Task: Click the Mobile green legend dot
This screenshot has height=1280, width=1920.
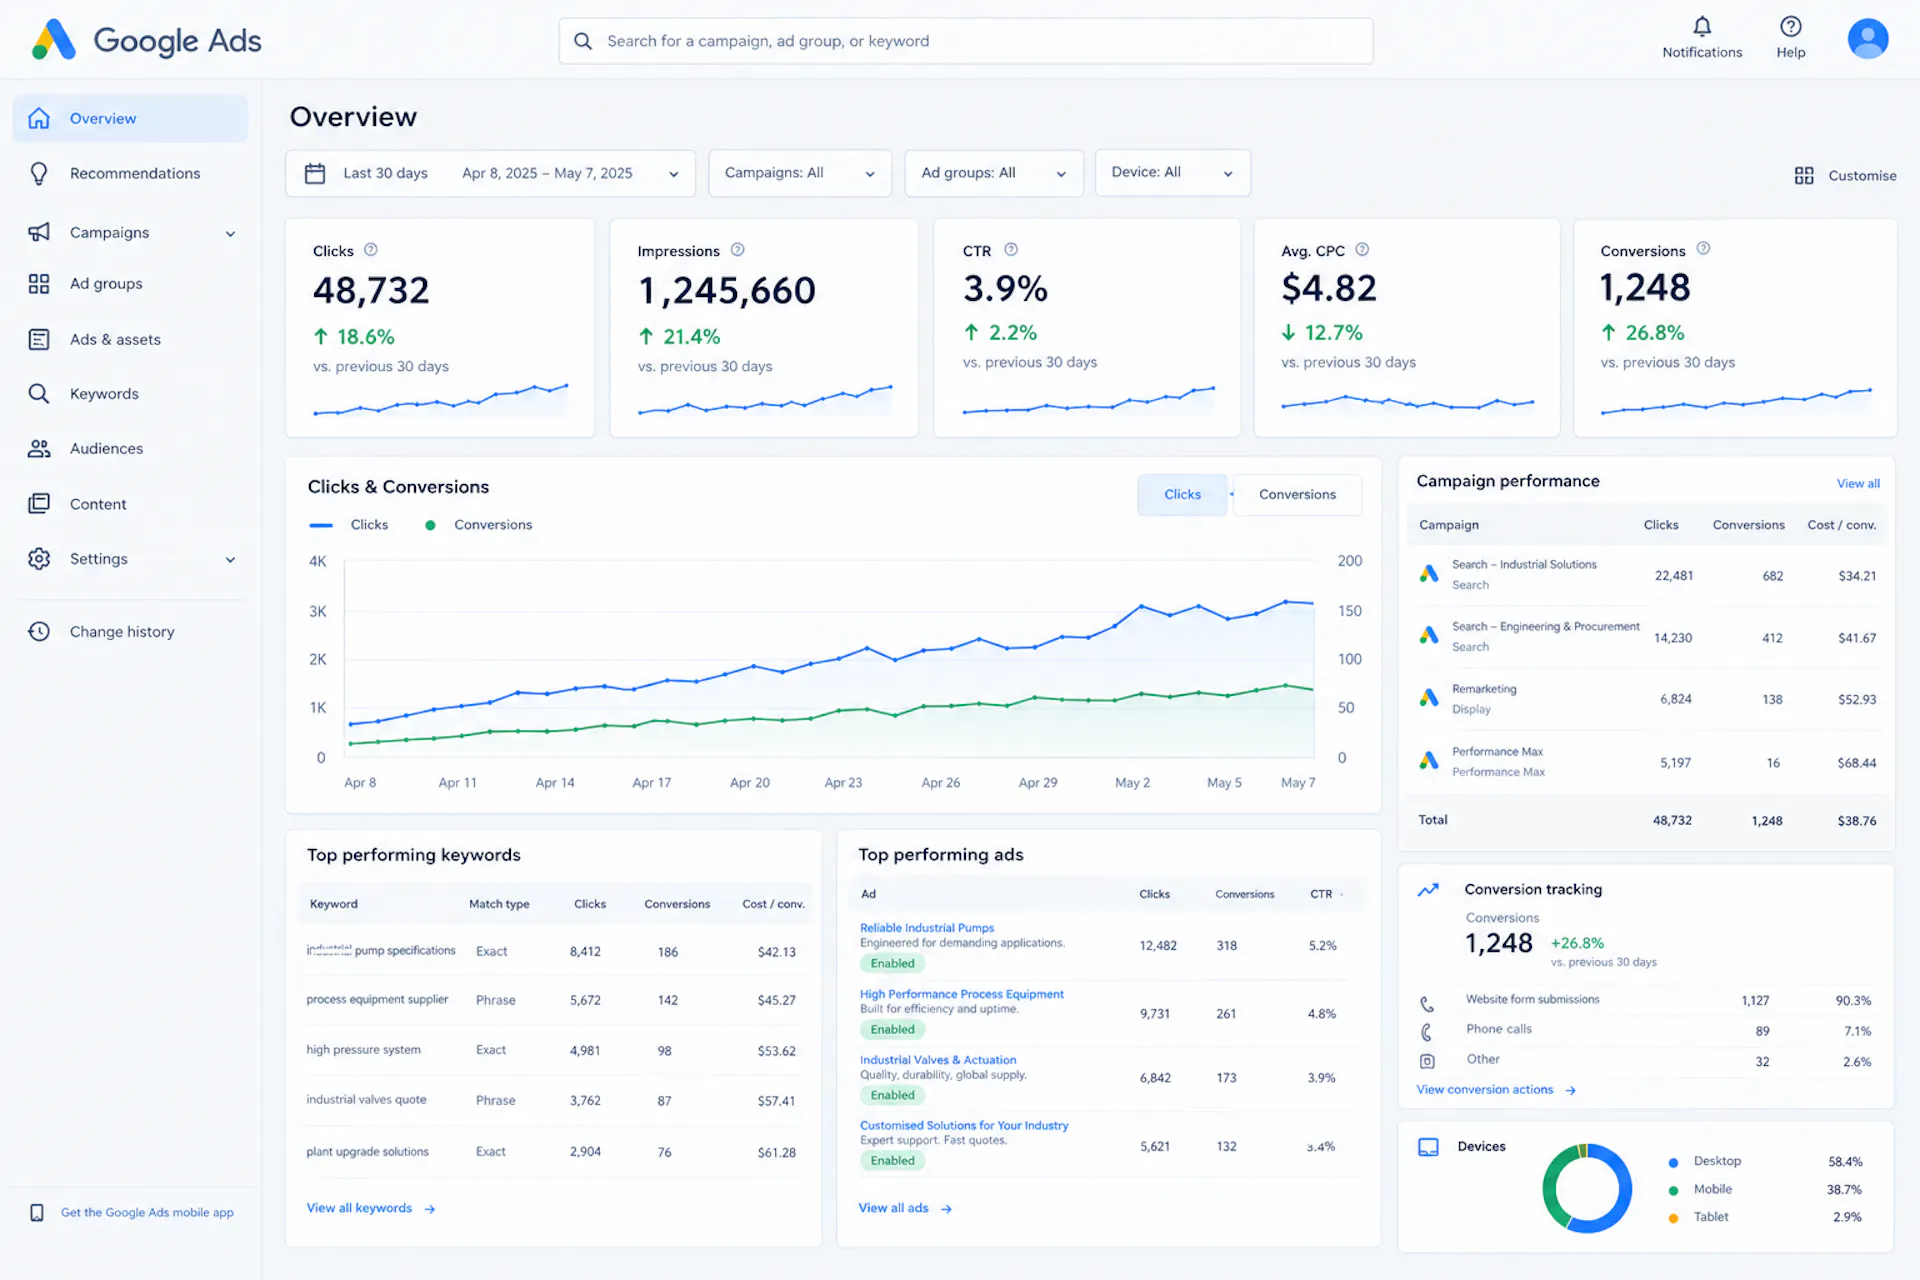Action: pos(1673,1190)
